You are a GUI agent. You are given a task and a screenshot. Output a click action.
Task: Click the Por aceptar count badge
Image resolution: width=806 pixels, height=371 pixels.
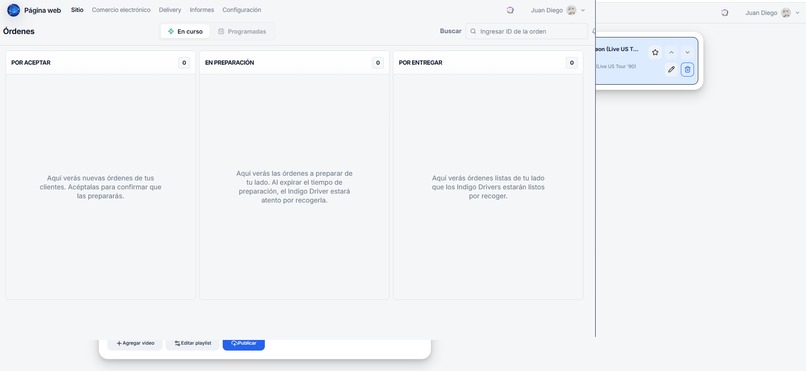pos(184,63)
